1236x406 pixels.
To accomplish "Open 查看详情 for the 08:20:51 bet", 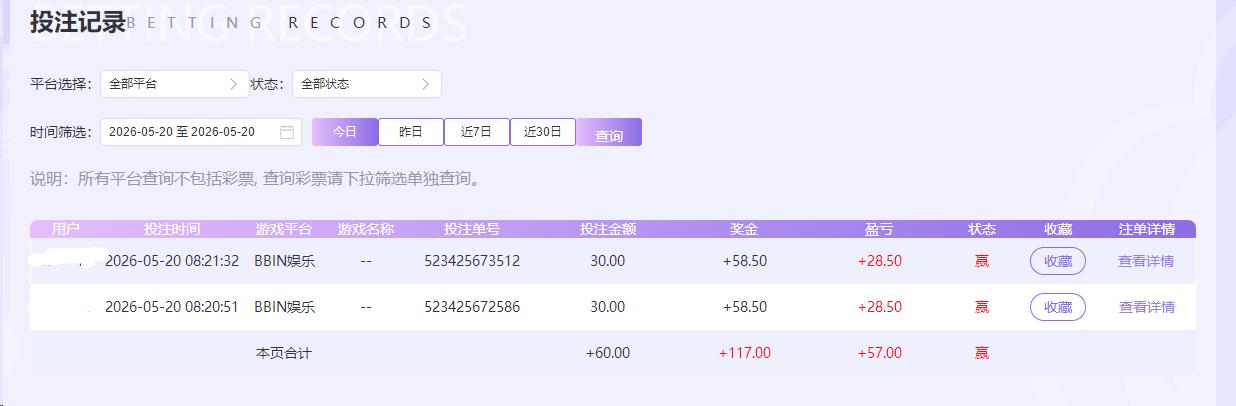I will tap(1147, 307).
